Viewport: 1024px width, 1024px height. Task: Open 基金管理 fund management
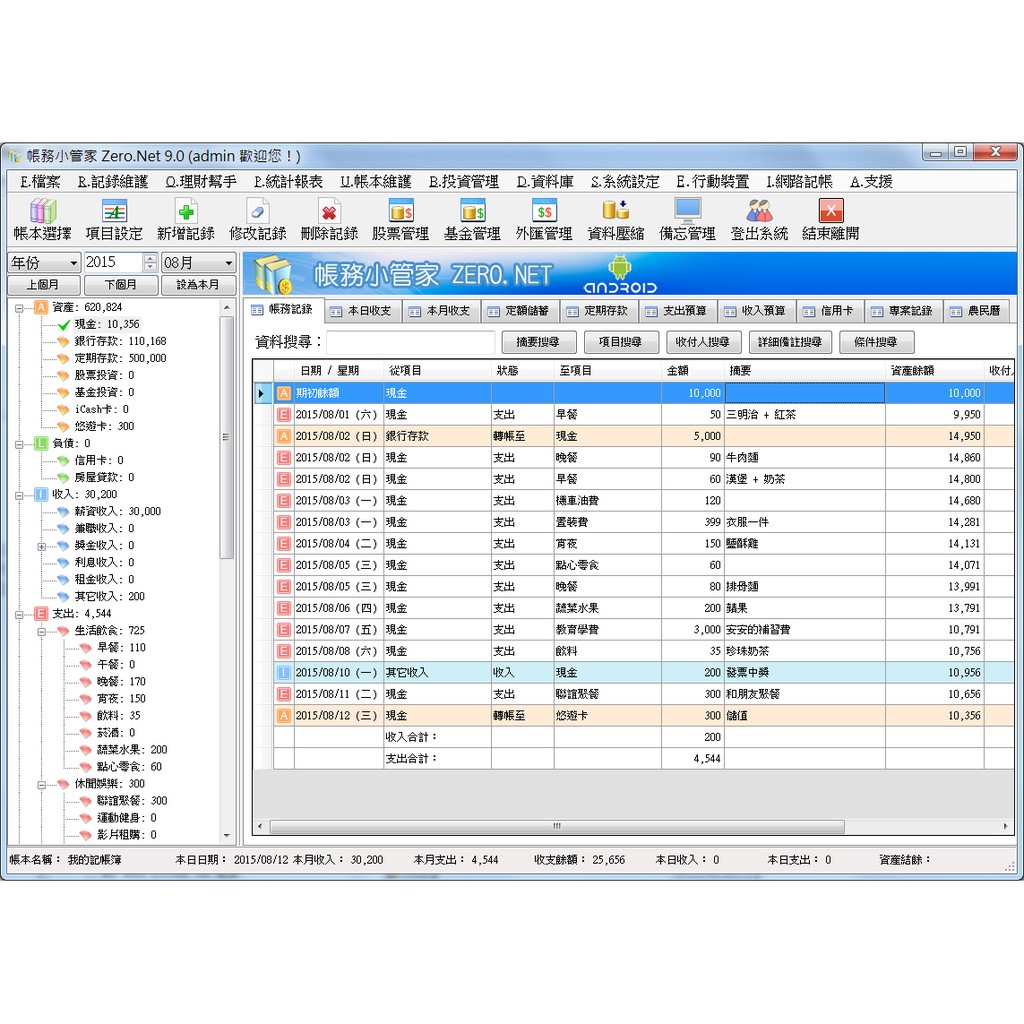point(472,219)
